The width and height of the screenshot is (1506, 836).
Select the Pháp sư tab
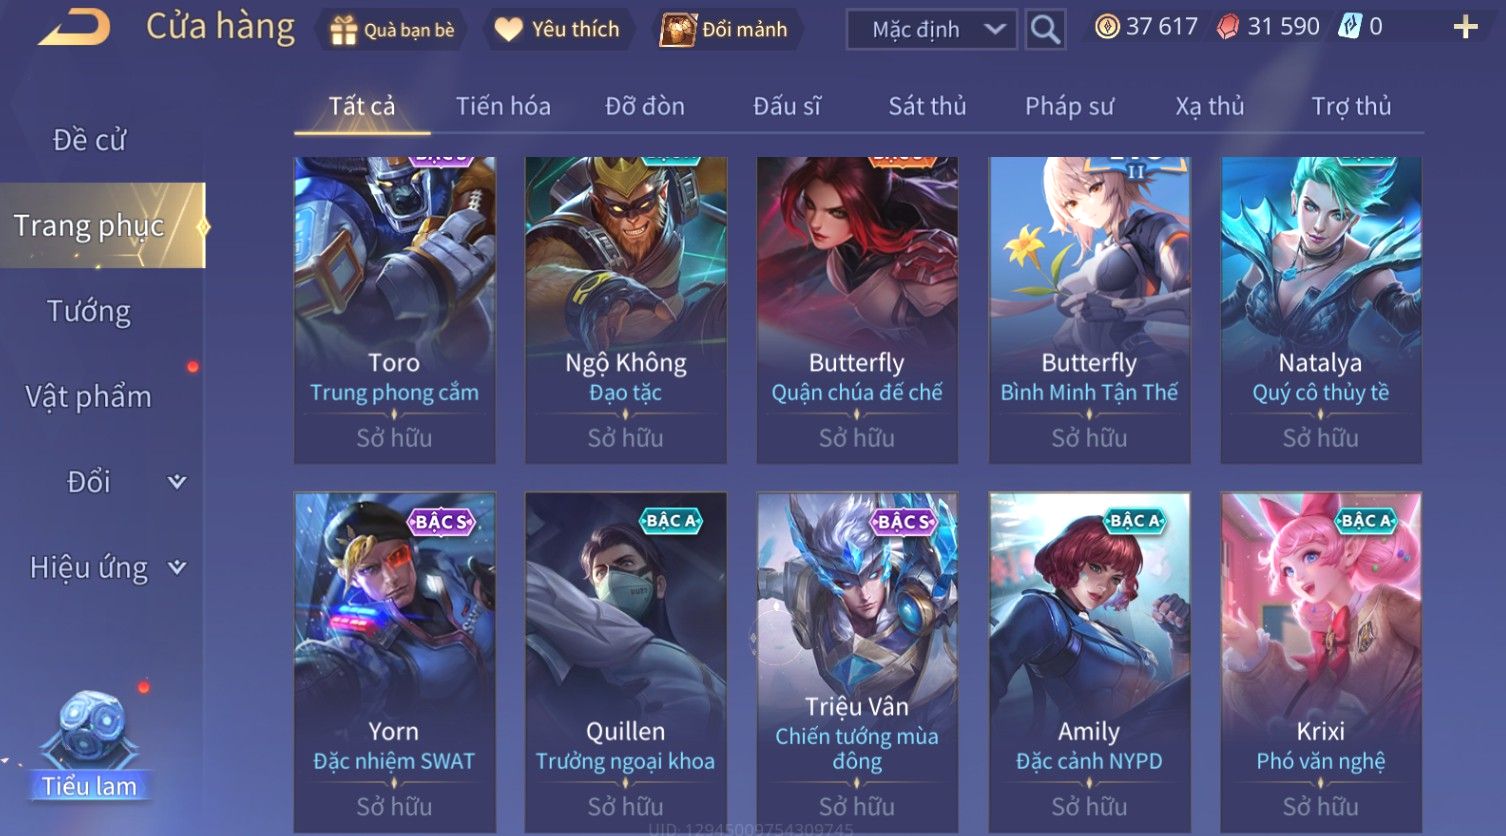point(1069,106)
